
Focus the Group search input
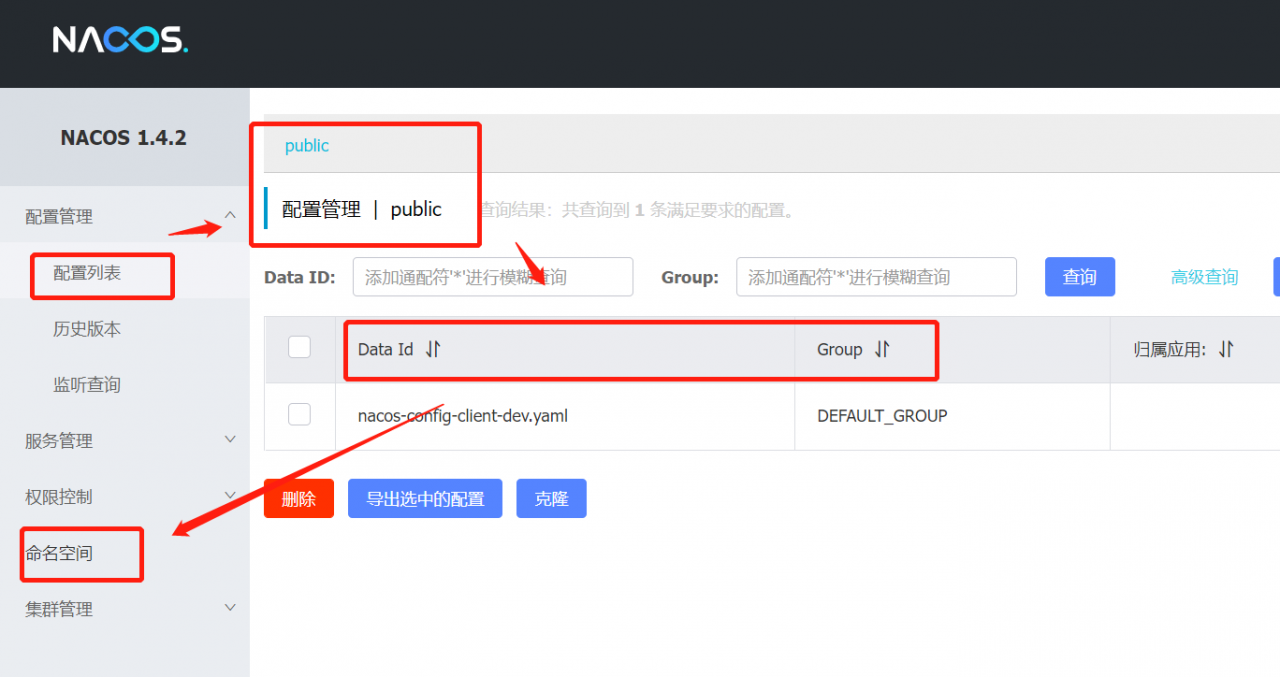click(x=876, y=277)
